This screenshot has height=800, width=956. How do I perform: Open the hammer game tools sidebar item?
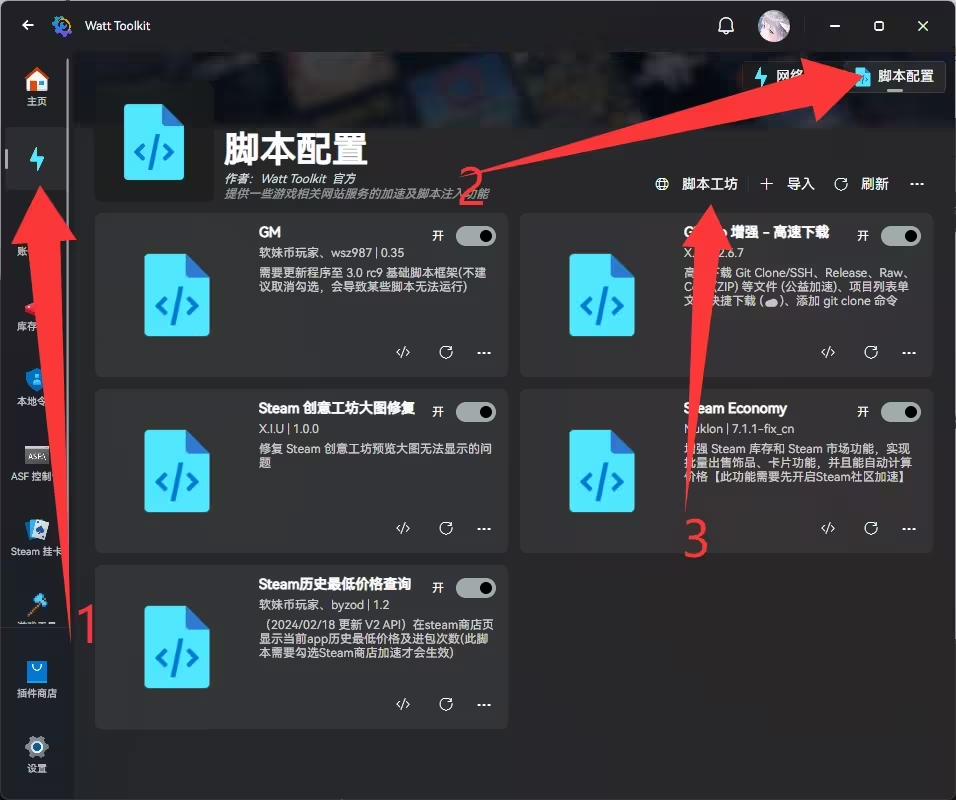(37, 607)
